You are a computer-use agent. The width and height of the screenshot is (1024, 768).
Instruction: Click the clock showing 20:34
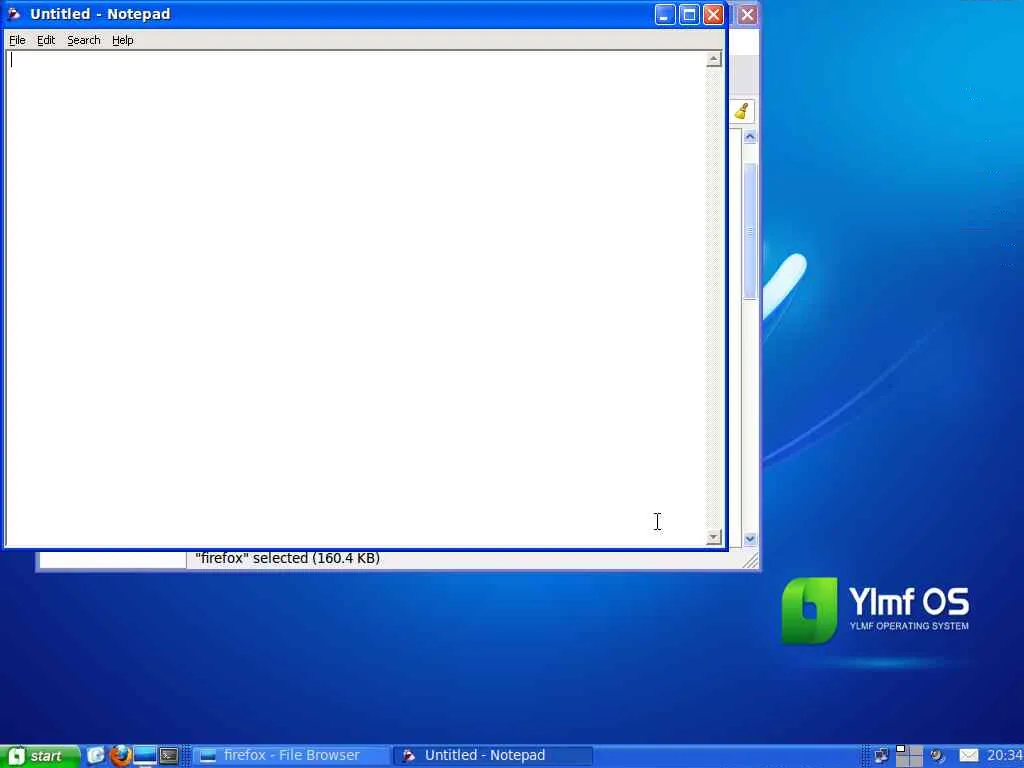pos(1005,756)
